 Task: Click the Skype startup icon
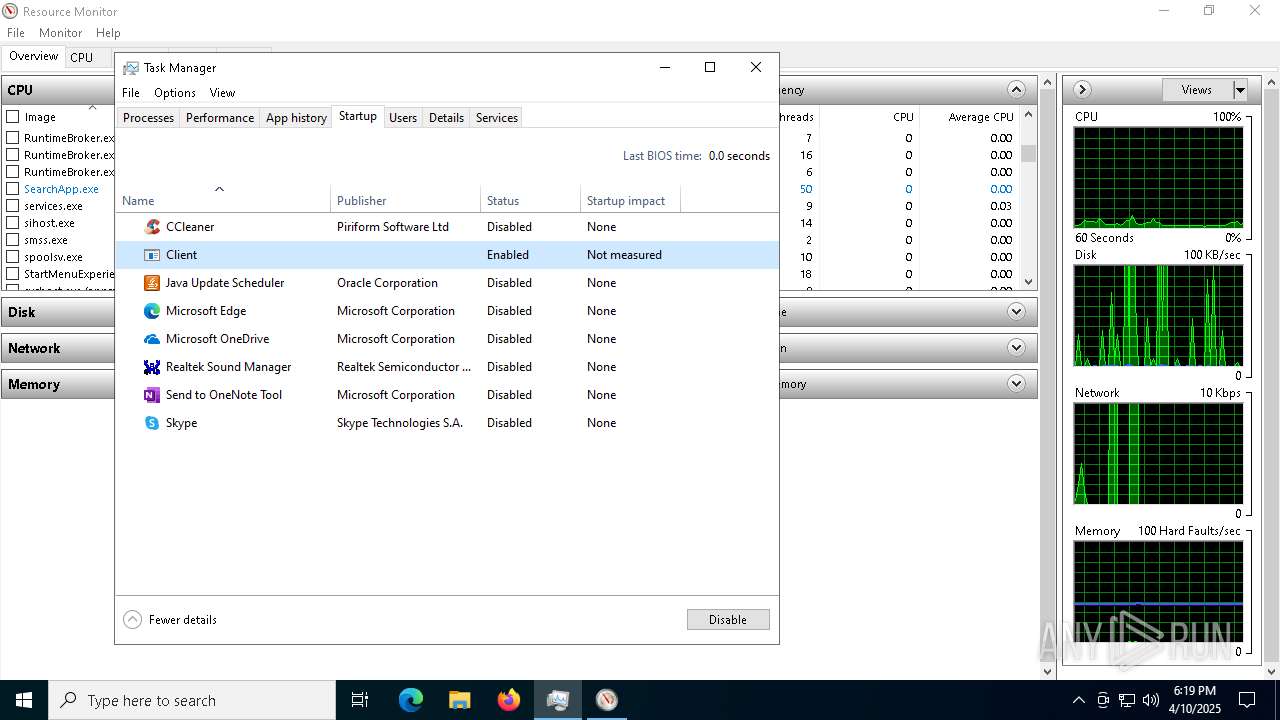[152, 423]
